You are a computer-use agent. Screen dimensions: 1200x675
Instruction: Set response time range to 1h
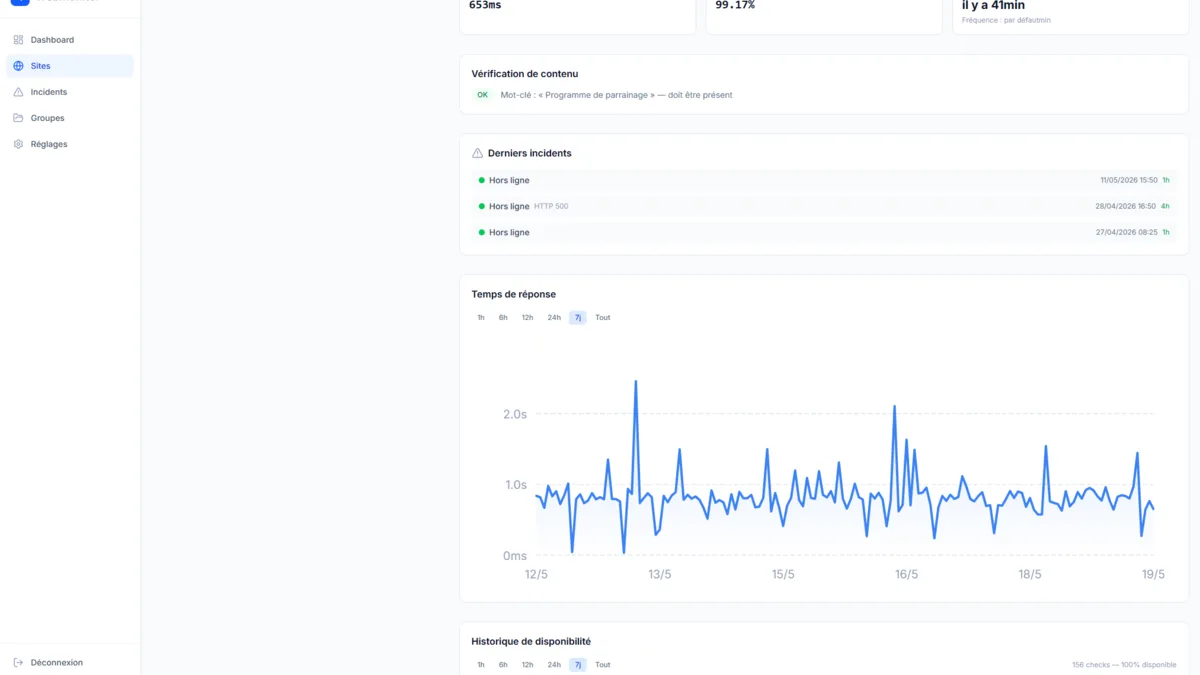(x=481, y=318)
